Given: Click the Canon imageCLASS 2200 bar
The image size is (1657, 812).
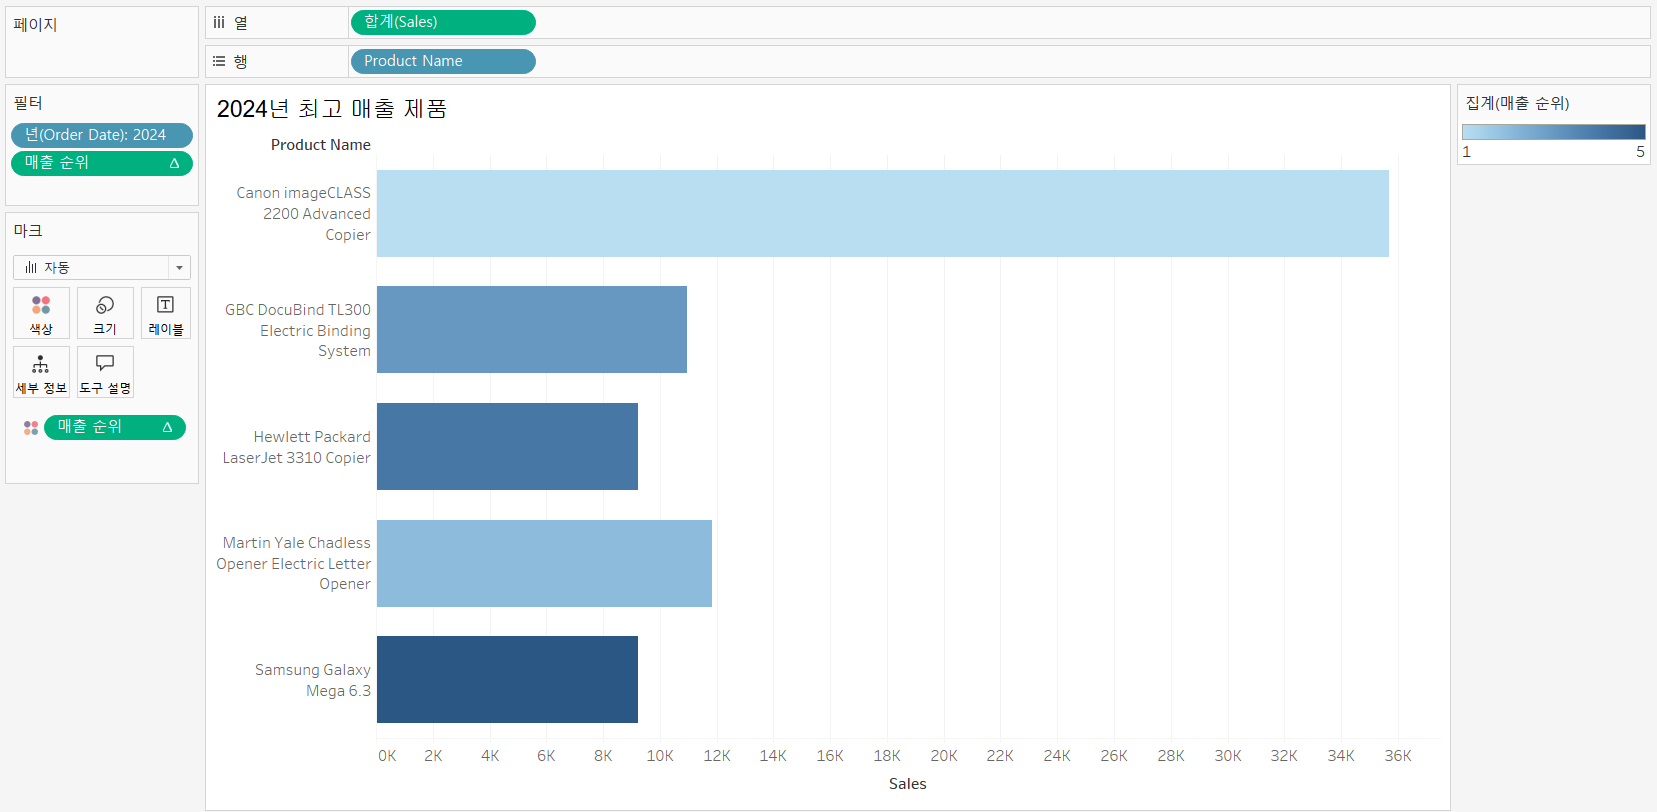Looking at the screenshot, I should [883, 213].
